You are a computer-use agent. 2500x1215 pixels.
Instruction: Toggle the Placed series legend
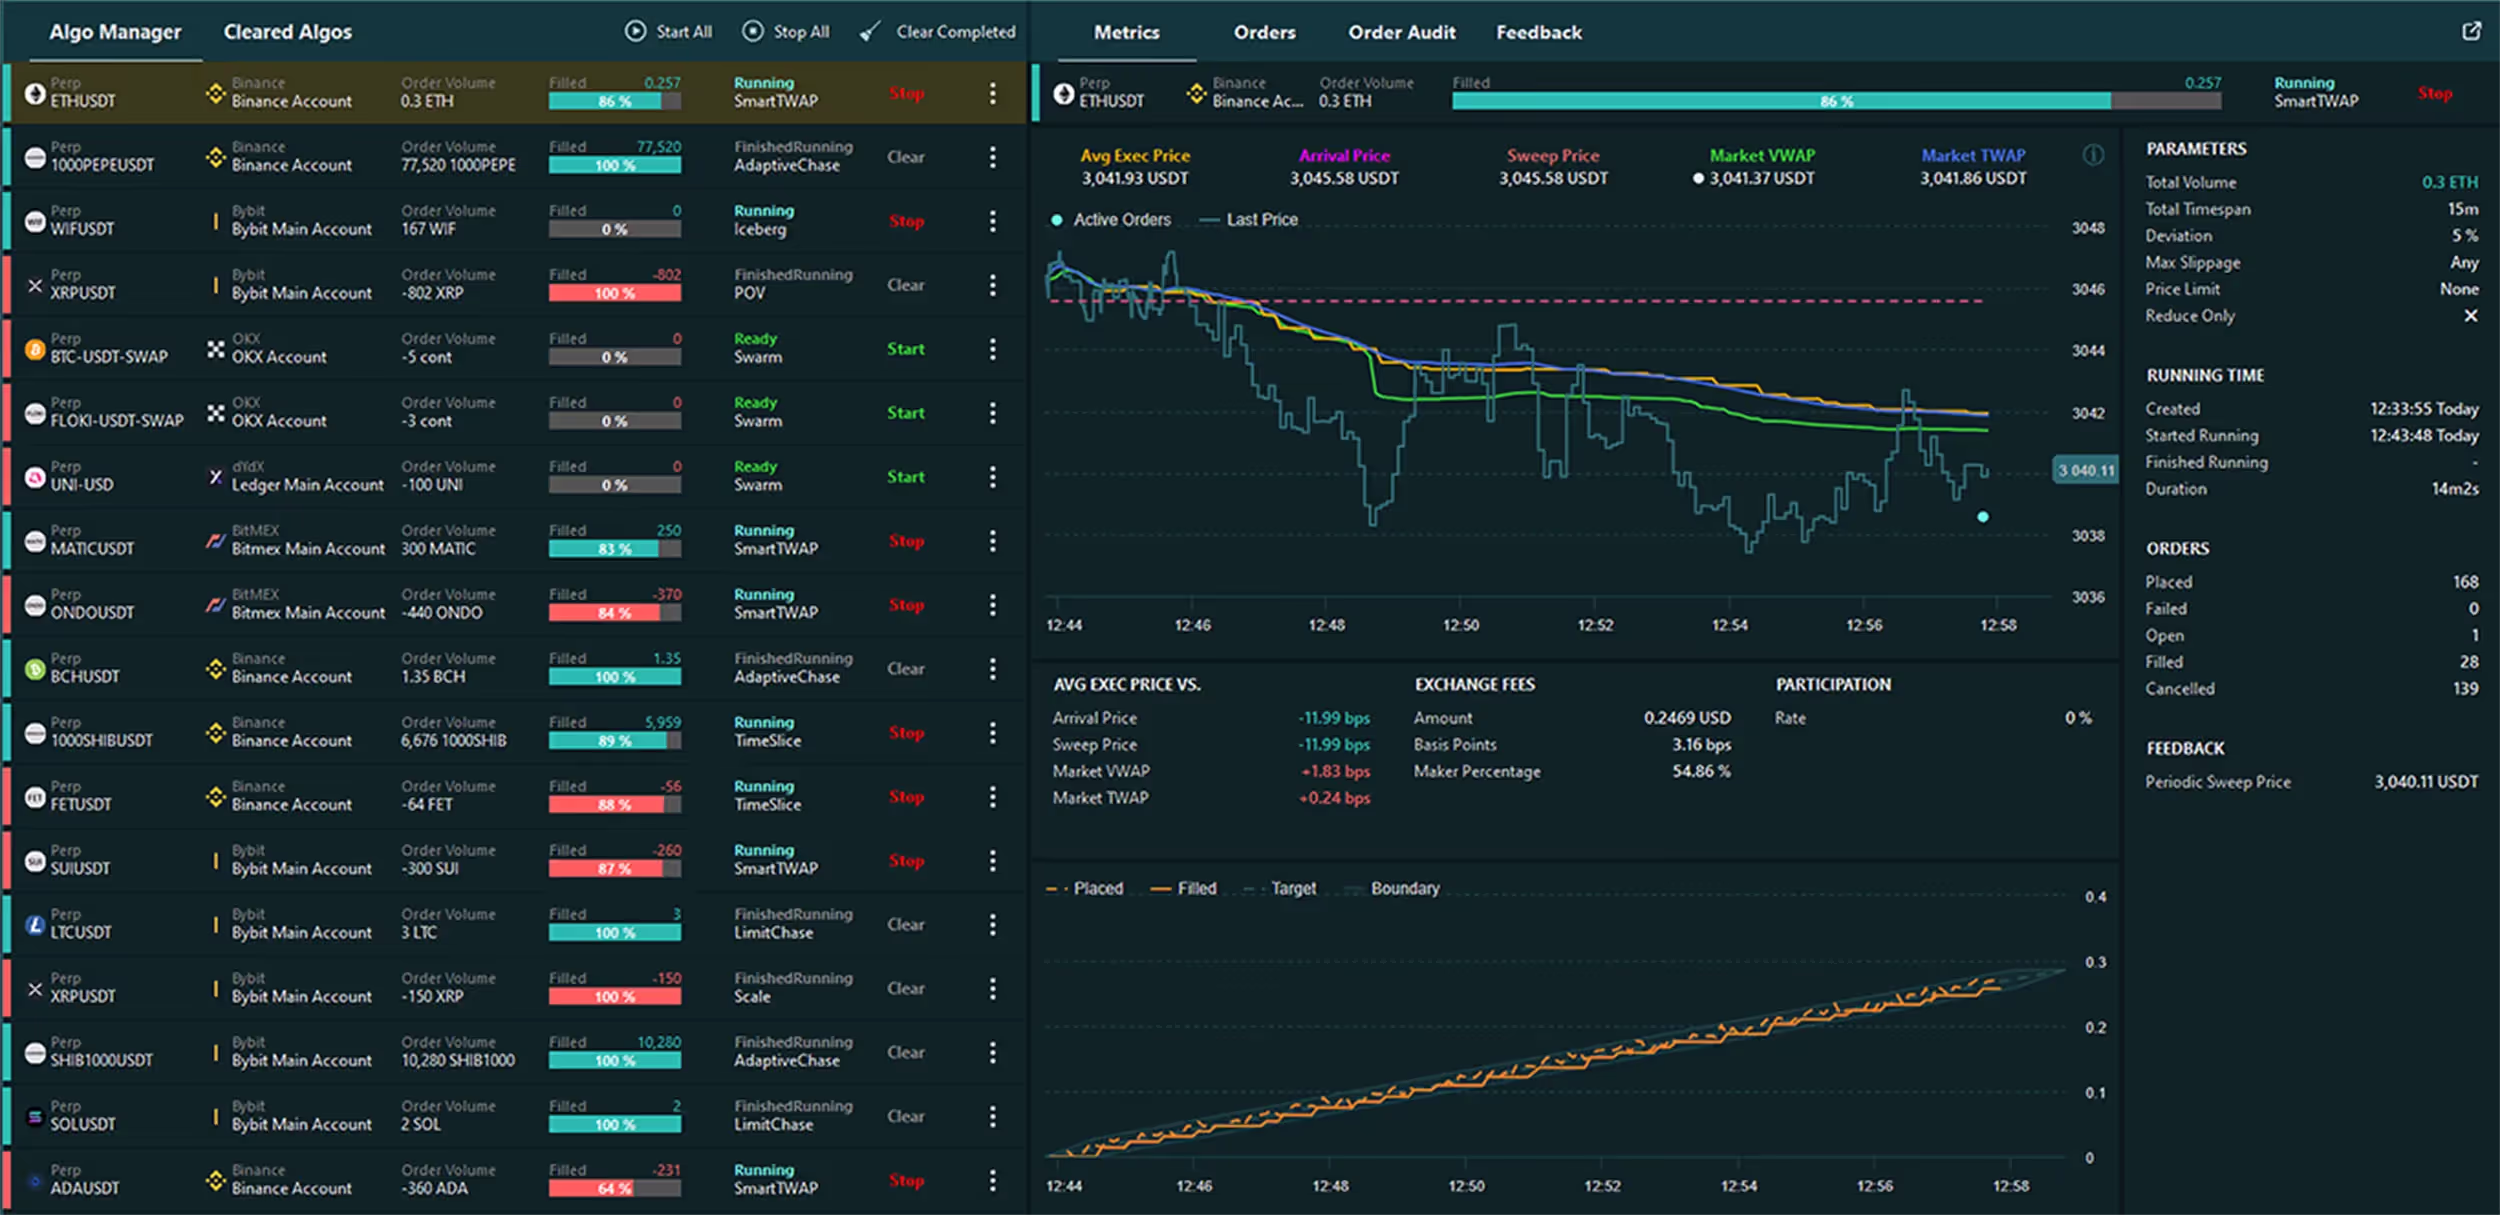pos(1085,888)
